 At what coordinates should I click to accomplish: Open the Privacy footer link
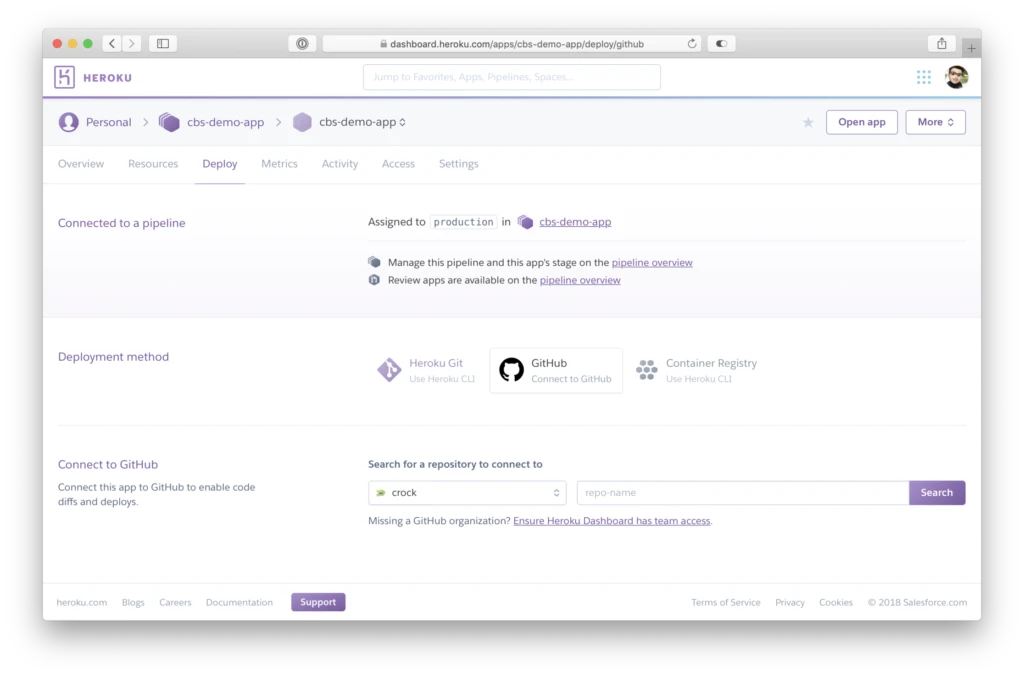click(x=790, y=603)
